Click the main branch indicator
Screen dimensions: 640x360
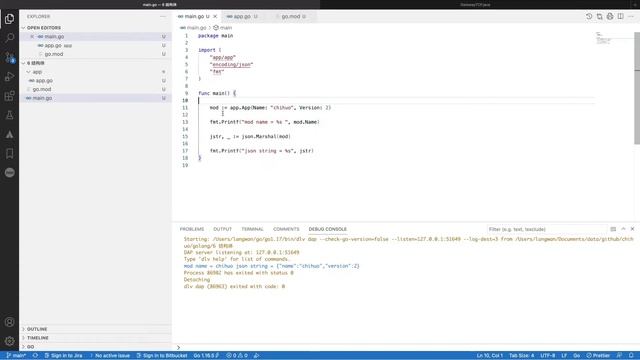point(16,356)
